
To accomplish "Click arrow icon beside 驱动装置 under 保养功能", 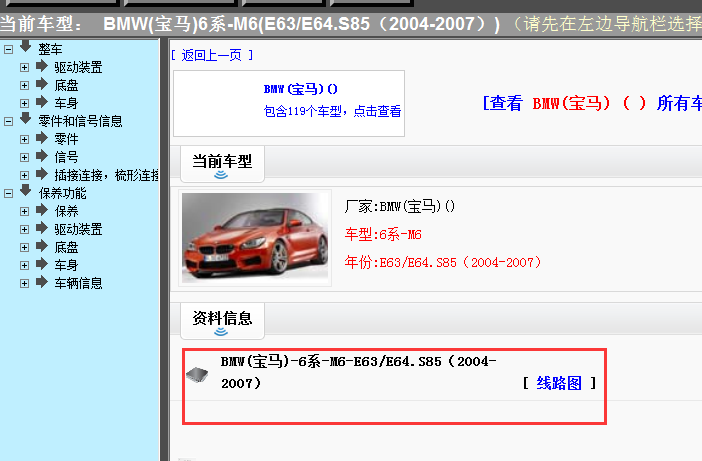I will coord(42,228).
